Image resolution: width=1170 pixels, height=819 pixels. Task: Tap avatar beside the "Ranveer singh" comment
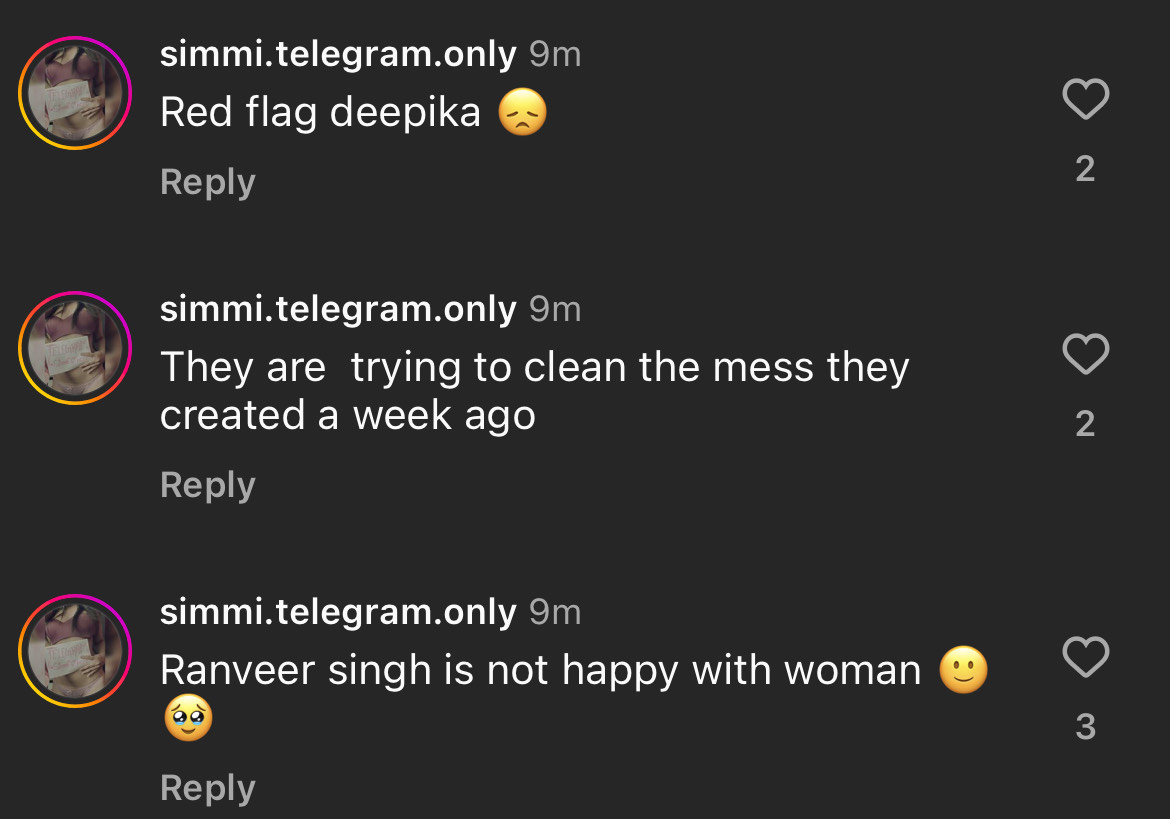click(75, 651)
